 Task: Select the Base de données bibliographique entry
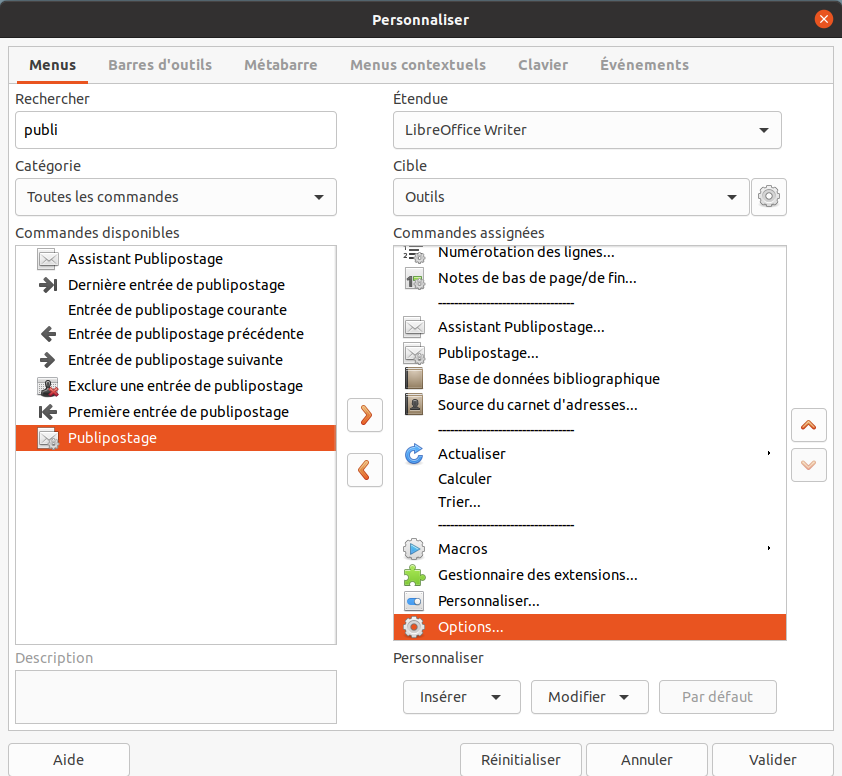[x=548, y=379]
